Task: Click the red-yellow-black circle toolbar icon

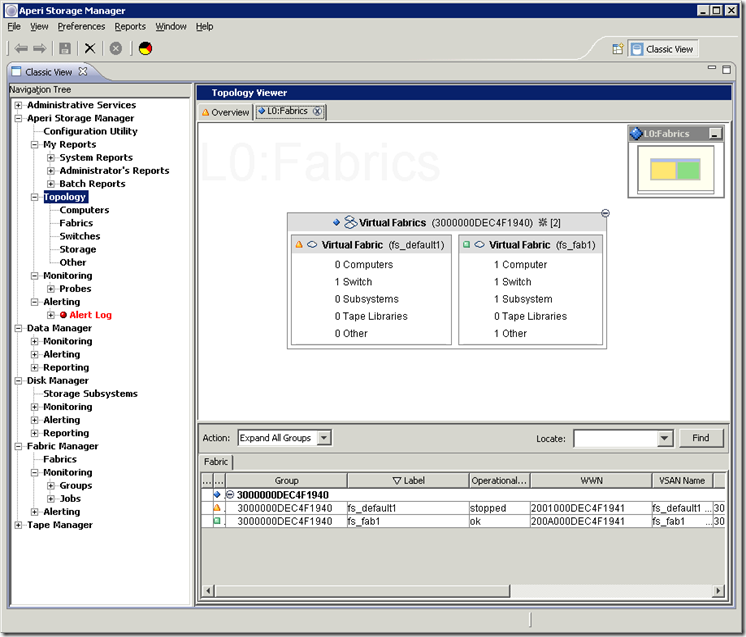Action: (145, 49)
